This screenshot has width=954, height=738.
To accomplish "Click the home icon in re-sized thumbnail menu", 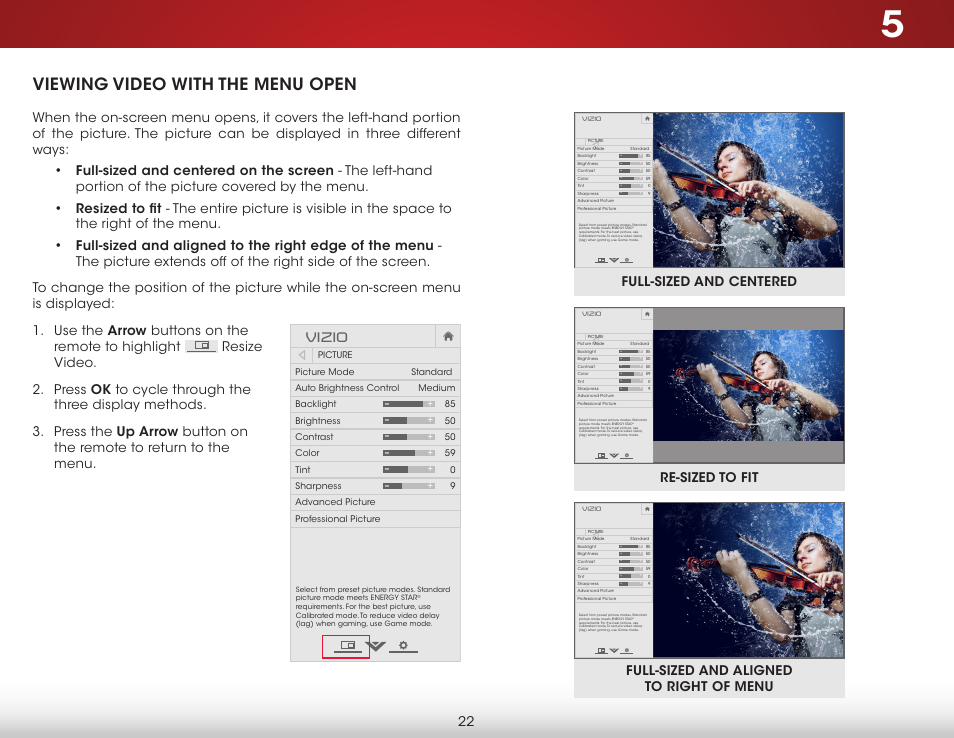I will click(x=647, y=314).
